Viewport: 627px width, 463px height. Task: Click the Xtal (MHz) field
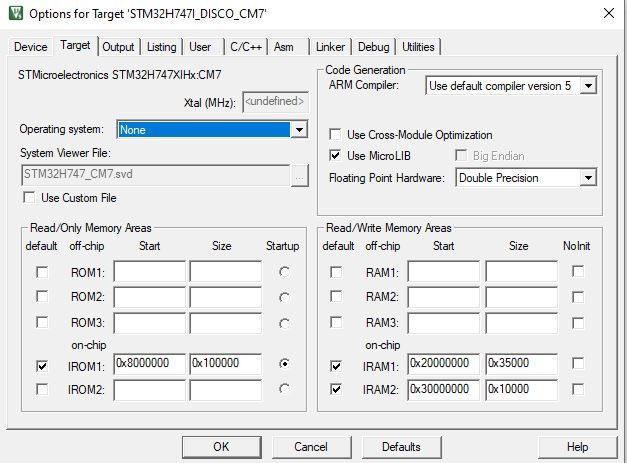pos(275,102)
